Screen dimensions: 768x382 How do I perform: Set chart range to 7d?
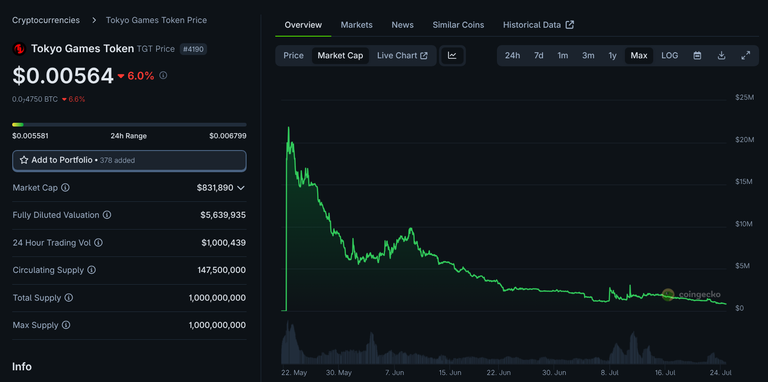pos(538,55)
